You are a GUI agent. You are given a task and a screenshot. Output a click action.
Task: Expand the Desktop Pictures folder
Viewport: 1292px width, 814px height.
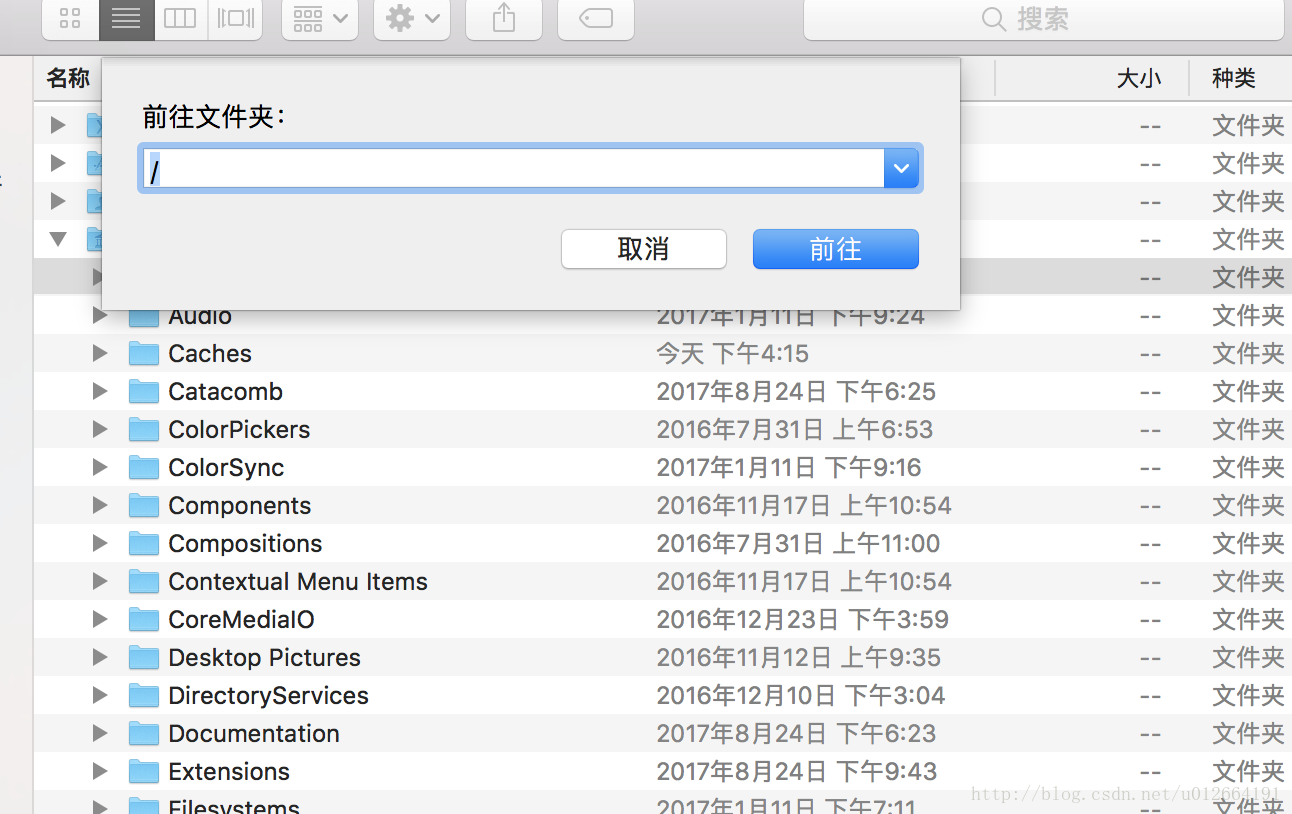pyautogui.click(x=99, y=657)
